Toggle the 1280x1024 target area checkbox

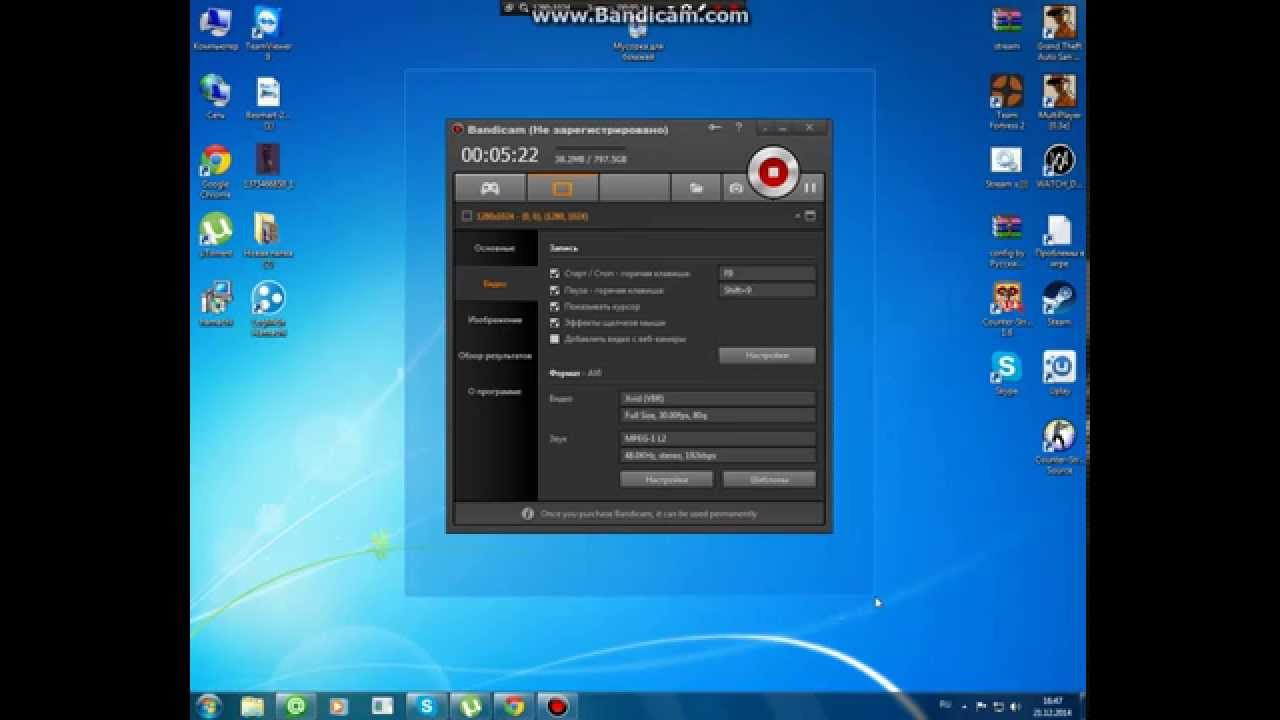click(x=466, y=216)
